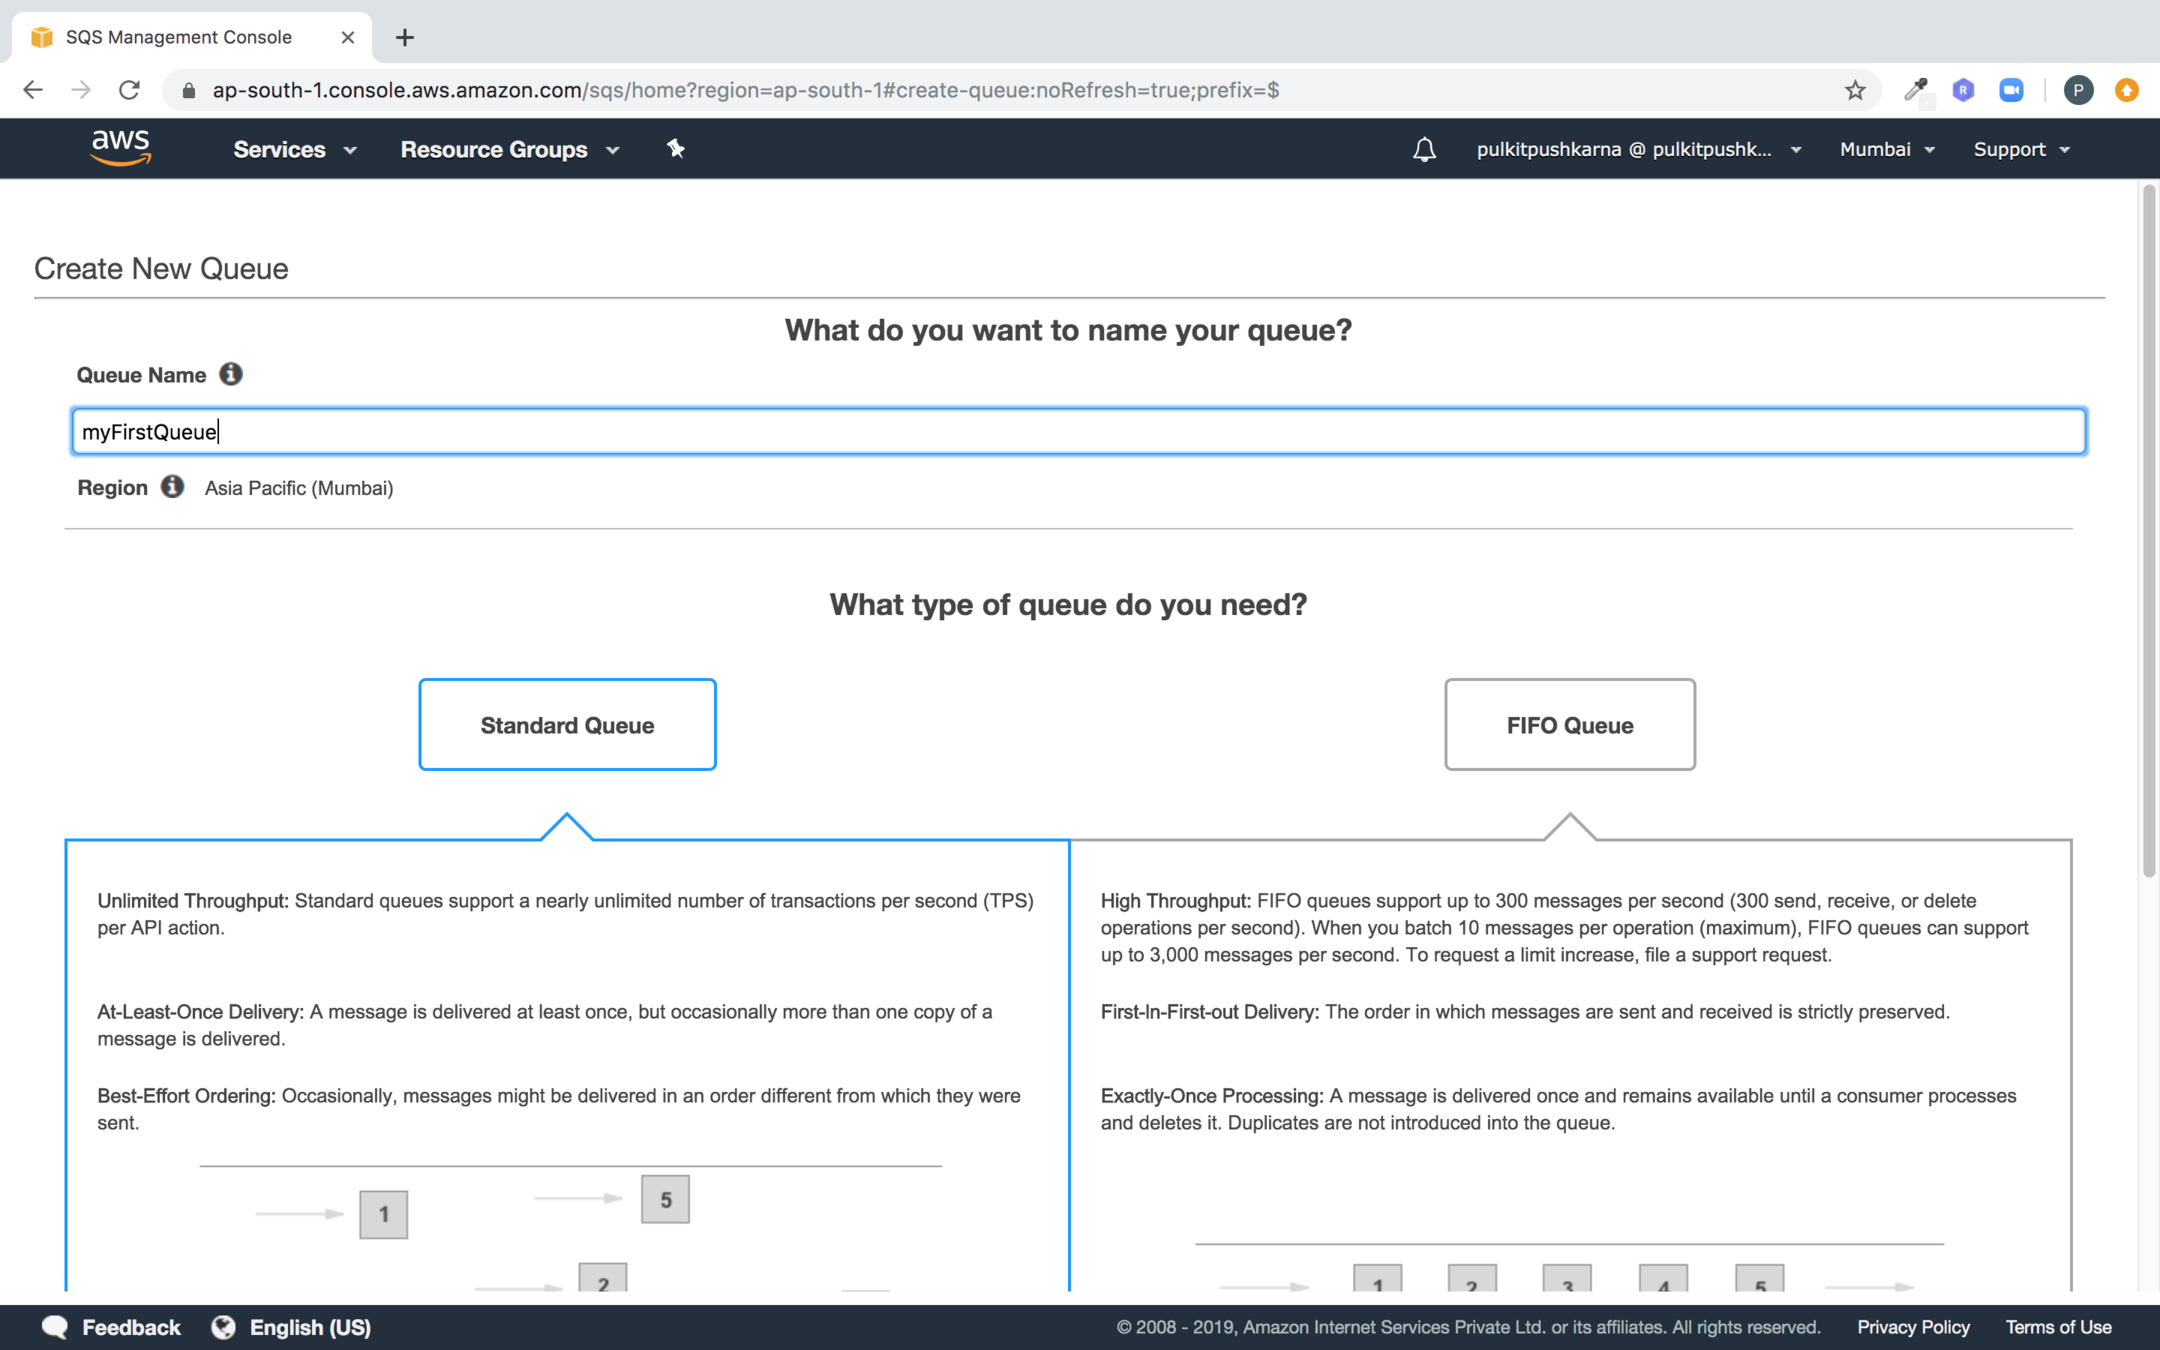2160x1350 pixels.
Task: Click the Queue Name info icon
Action: click(231, 374)
